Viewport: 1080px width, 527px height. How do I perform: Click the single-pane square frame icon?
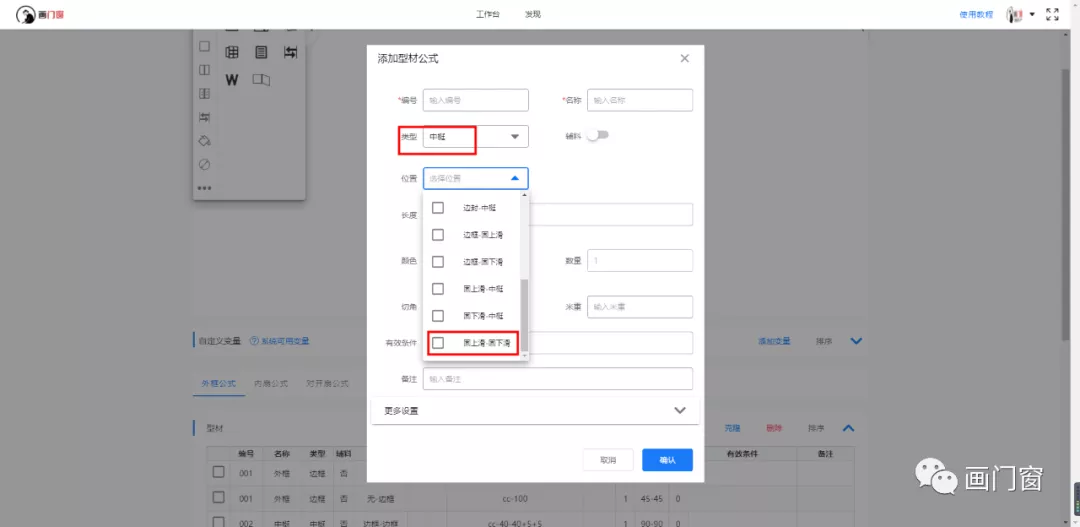[x=204, y=47]
